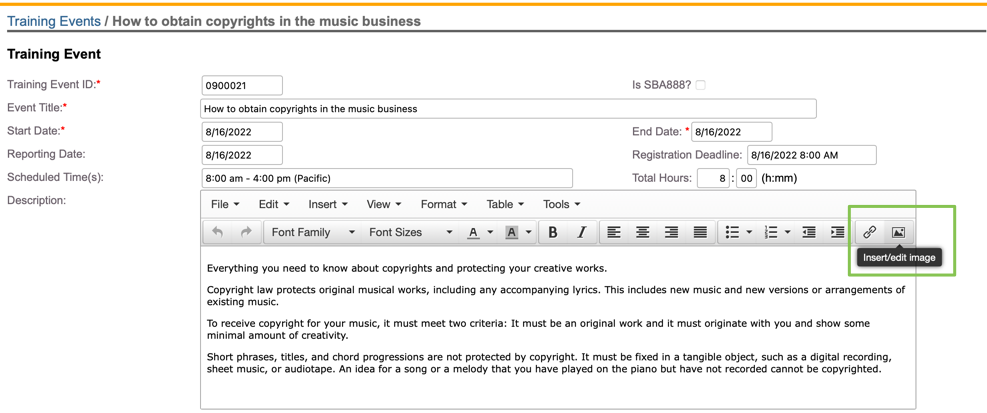Go to Training Events breadcrumb link
This screenshot has width=987, height=413.
[x=54, y=21]
